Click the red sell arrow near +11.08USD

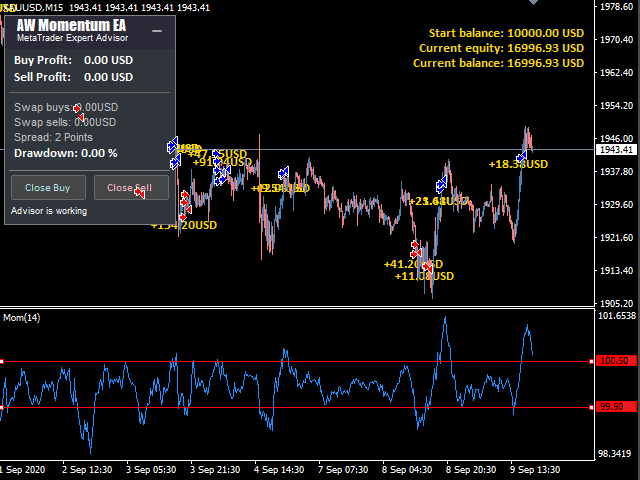click(x=427, y=268)
